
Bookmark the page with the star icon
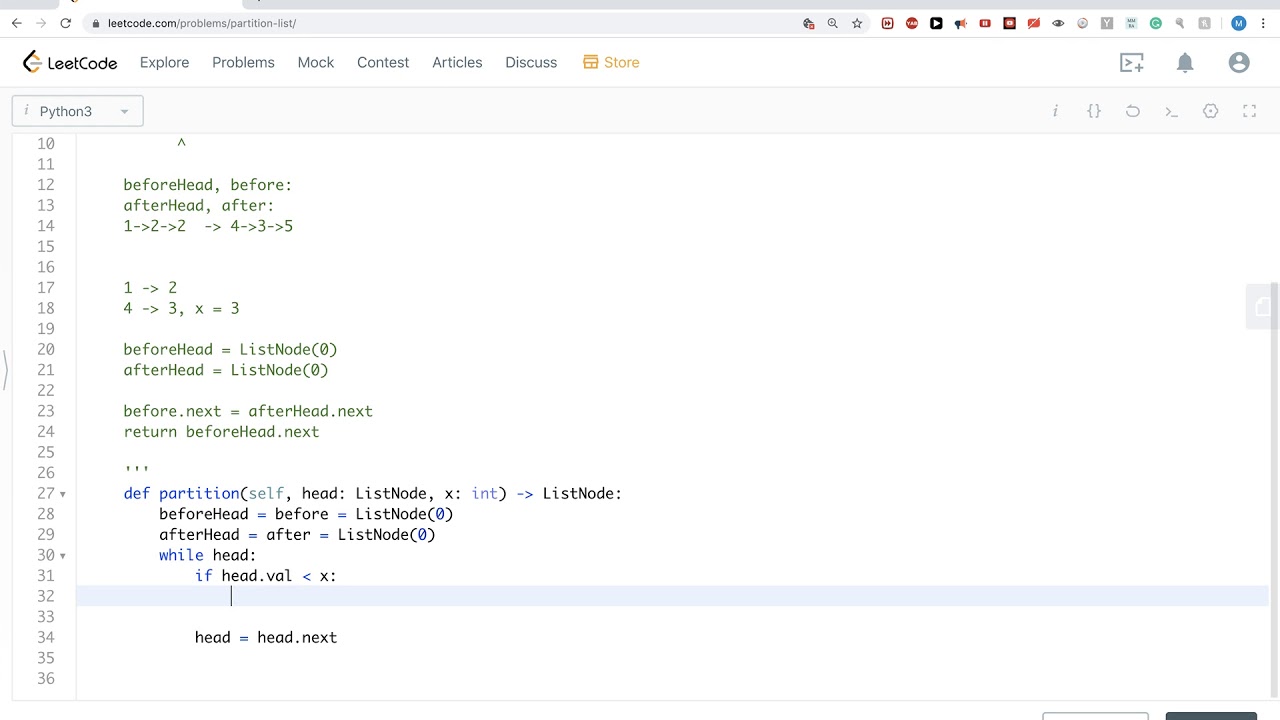click(x=857, y=23)
